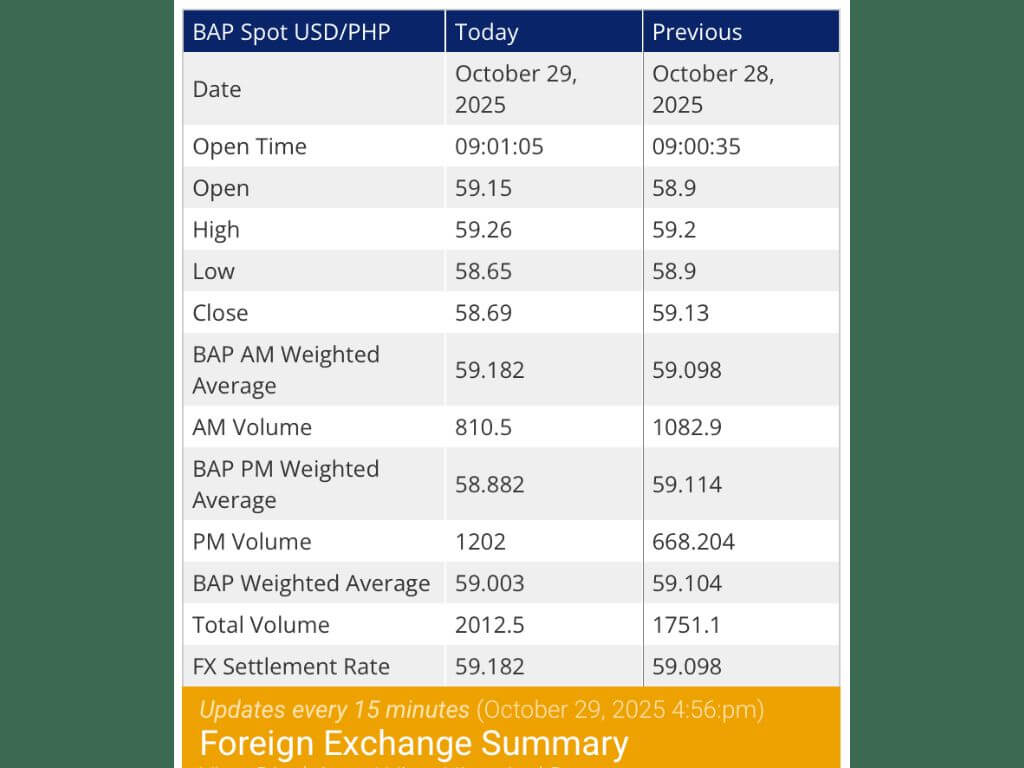Select the "AM Volume" row label
Screen dimensions: 1024x768
point(252,427)
